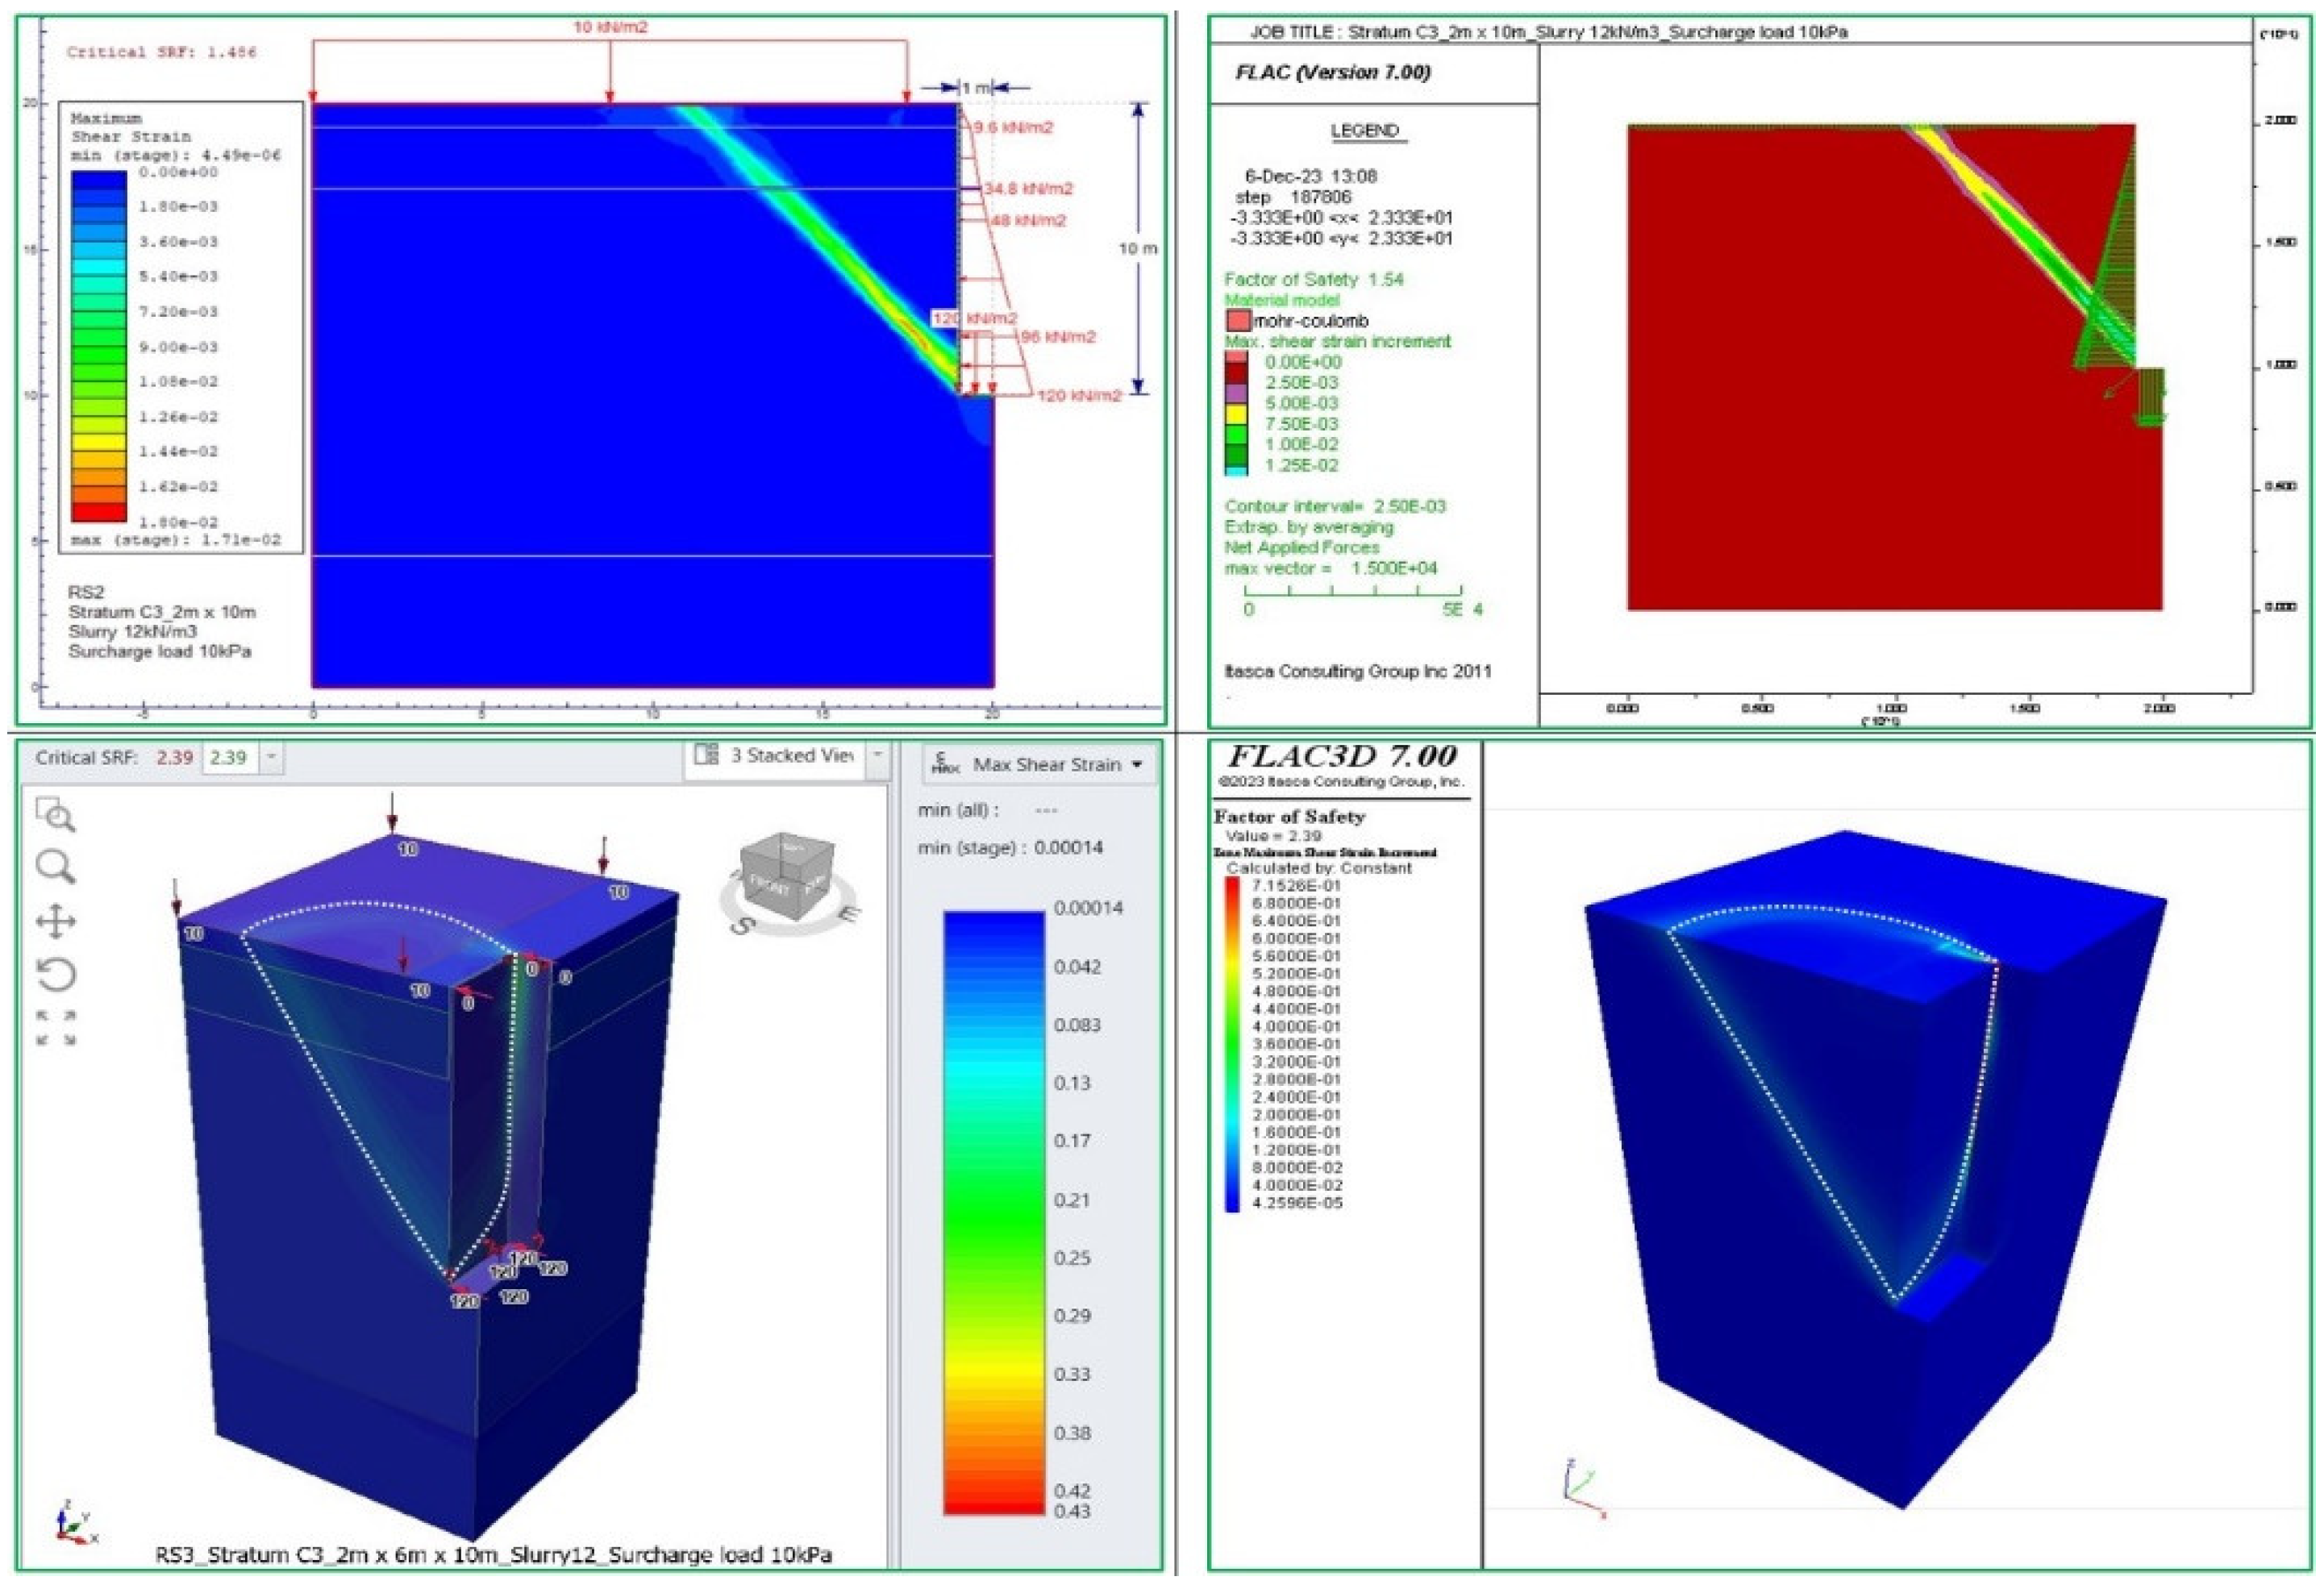Image resolution: width=2324 pixels, height=1589 pixels.
Task: Click the zoom-to-fit expand arrows icon
Action: pos(56,1028)
